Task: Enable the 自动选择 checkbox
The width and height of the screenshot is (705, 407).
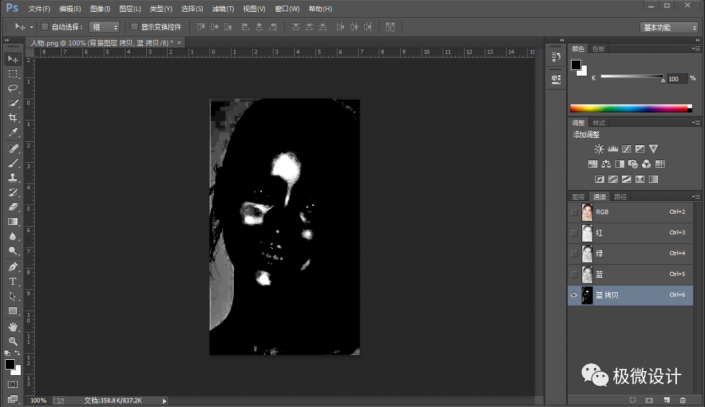Action: (x=44, y=27)
